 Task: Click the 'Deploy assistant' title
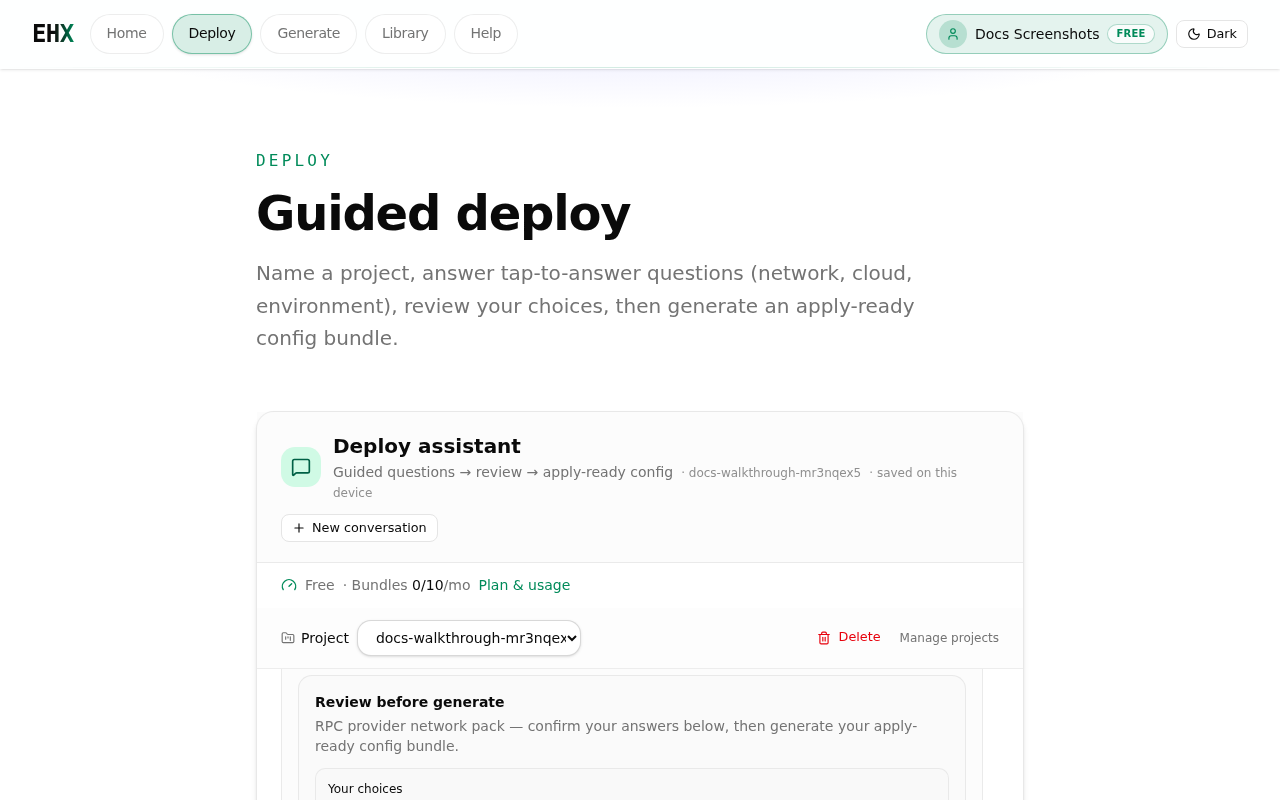[x=427, y=446]
